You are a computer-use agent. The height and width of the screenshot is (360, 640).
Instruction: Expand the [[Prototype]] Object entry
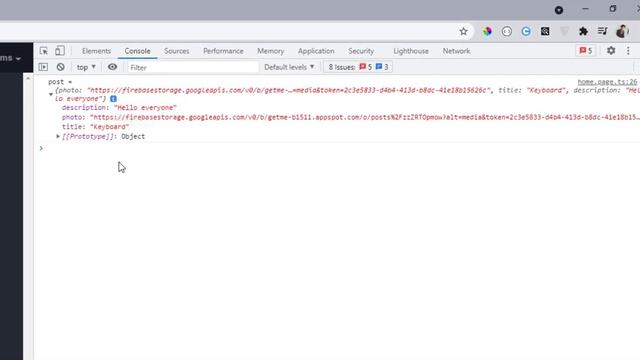58,136
